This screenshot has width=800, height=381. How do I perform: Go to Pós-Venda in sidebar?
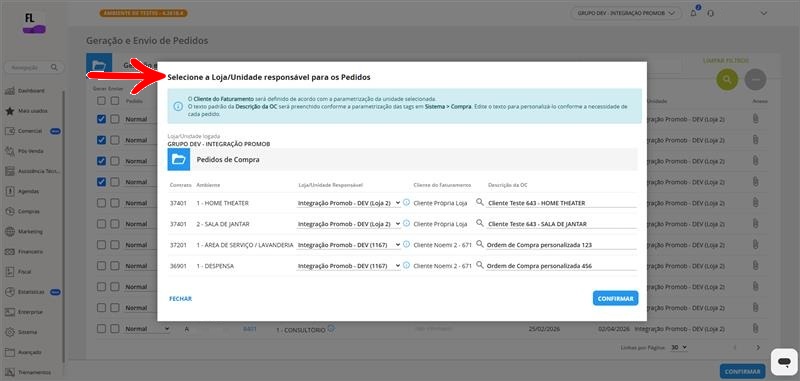(24, 151)
